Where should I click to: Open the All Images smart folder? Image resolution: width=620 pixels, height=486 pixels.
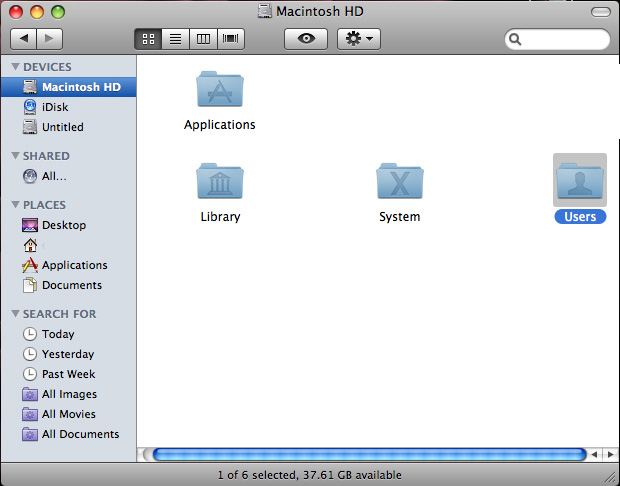(68, 394)
